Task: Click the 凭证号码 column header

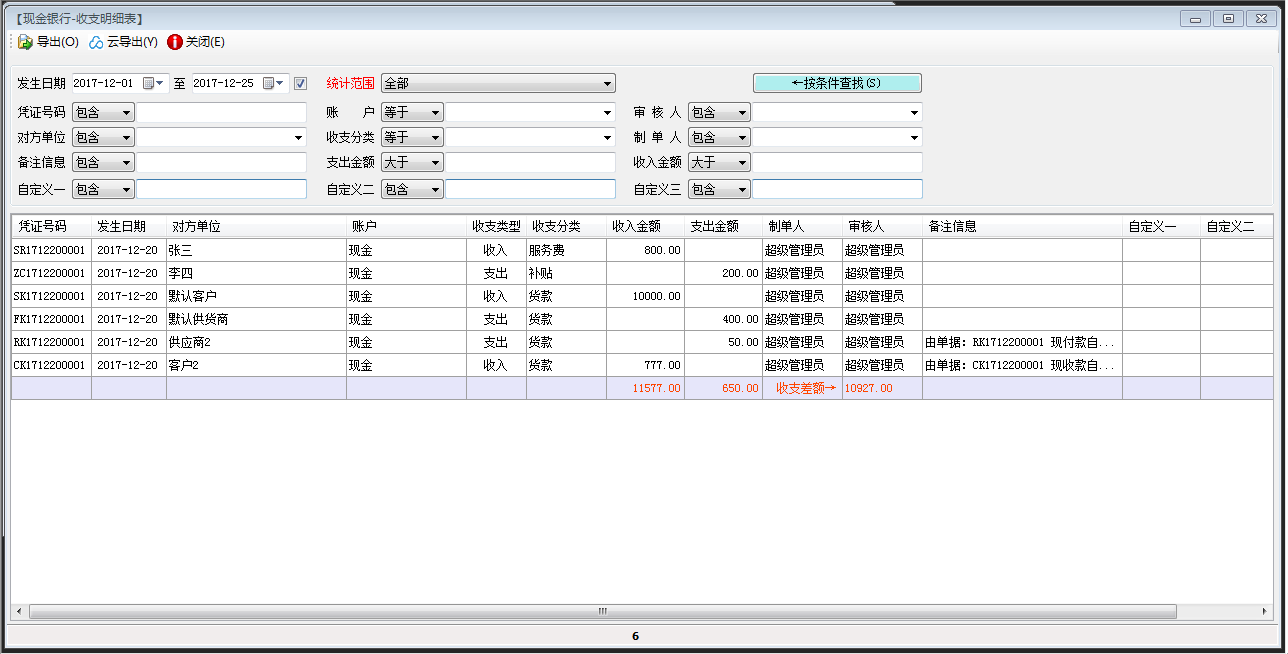Action: [50, 227]
